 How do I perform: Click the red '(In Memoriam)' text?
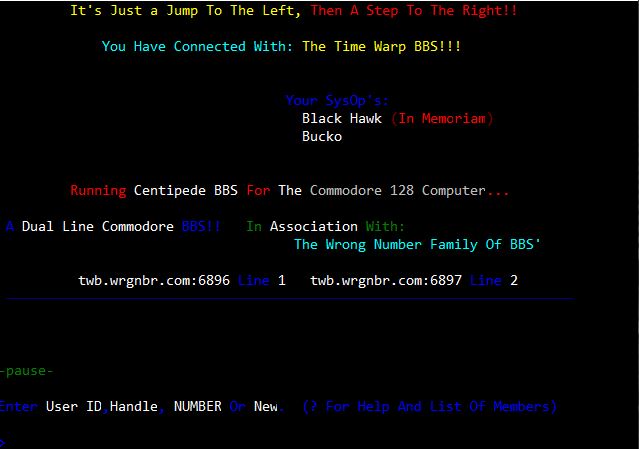442,119
